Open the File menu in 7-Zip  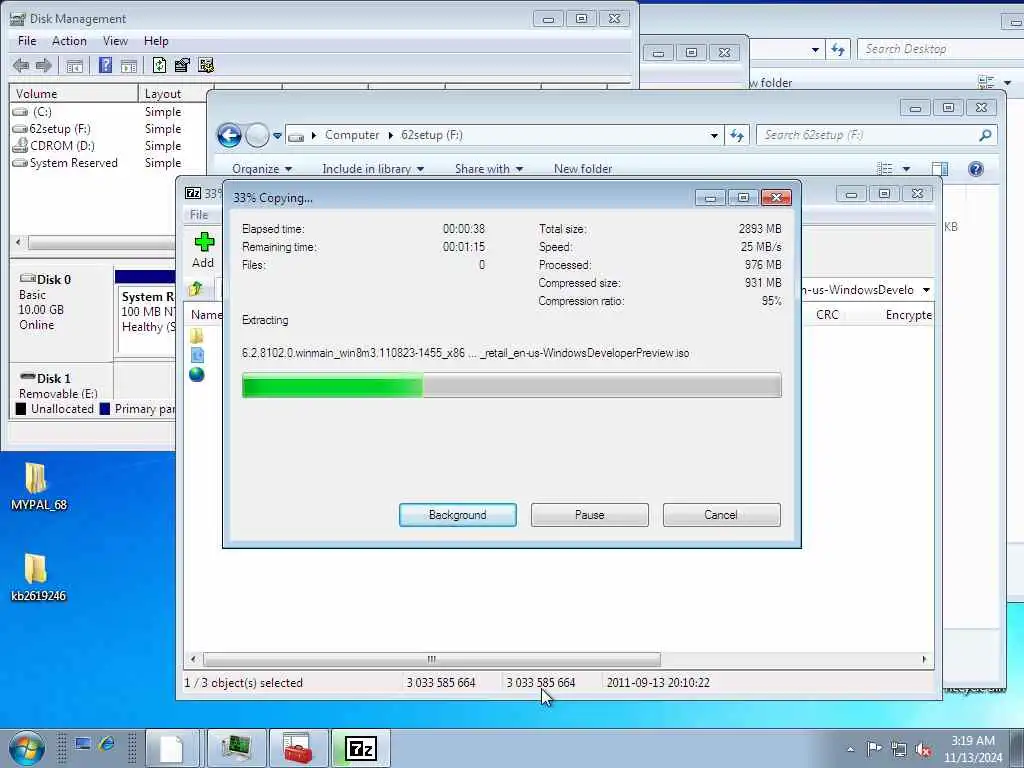(x=199, y=215)
